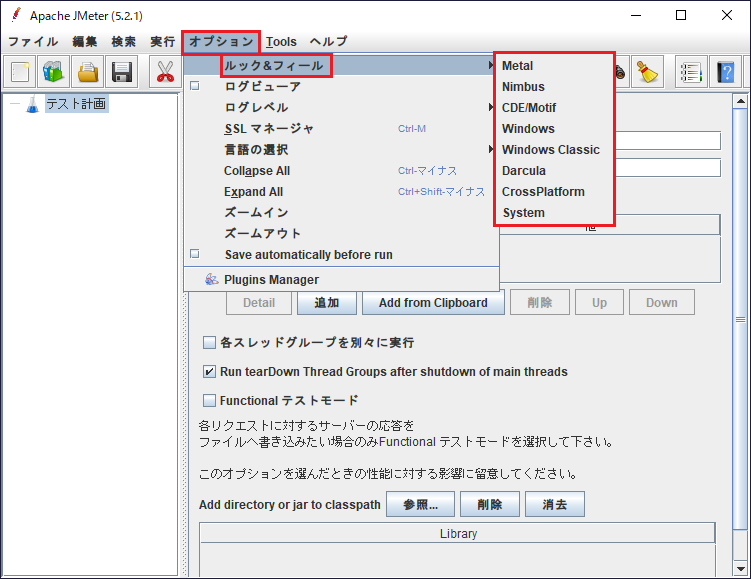The width and height of the screenshot is (751, 579).
Task: Choose Windows look and feel
Action: [554, 129]
